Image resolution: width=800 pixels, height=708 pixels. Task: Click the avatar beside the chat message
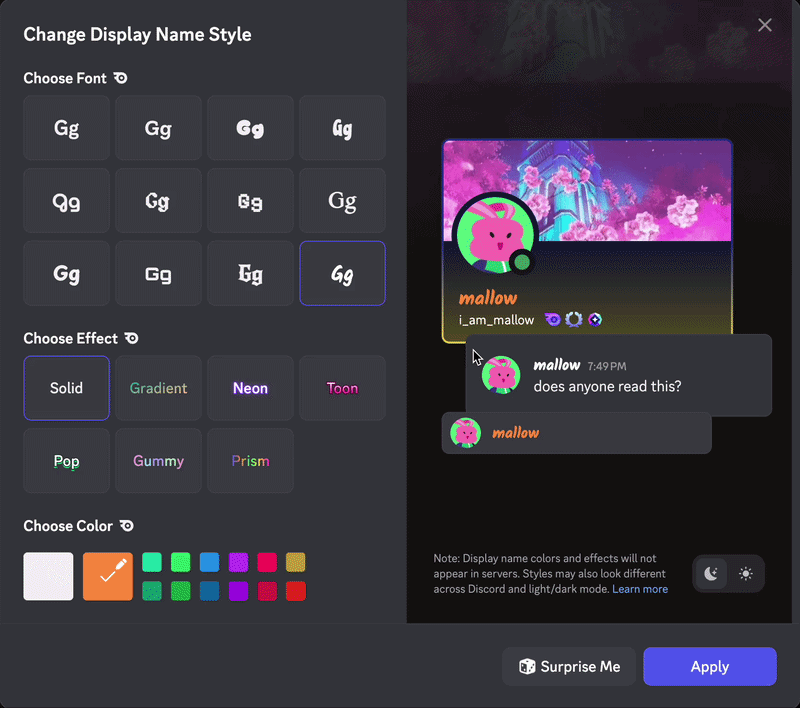point(501,374)
